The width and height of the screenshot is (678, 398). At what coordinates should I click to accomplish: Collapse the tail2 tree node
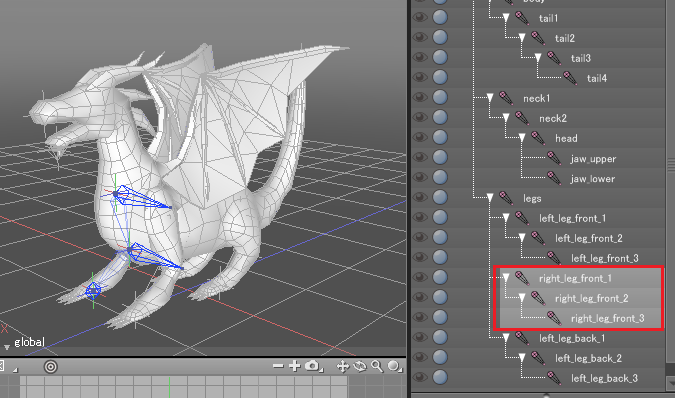pos(522,38)
